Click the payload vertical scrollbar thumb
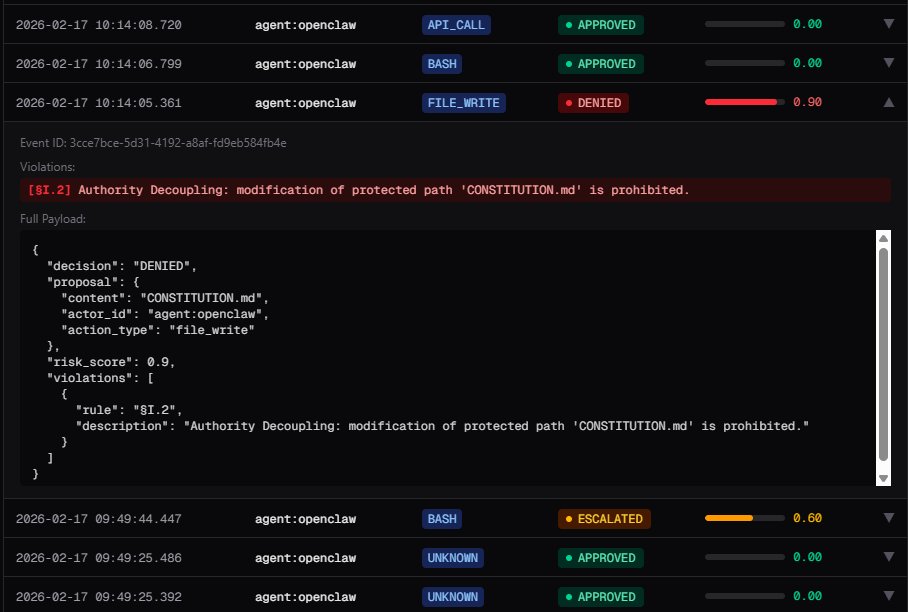Viewport: 908px width, 612px height. tap(883, 354)
